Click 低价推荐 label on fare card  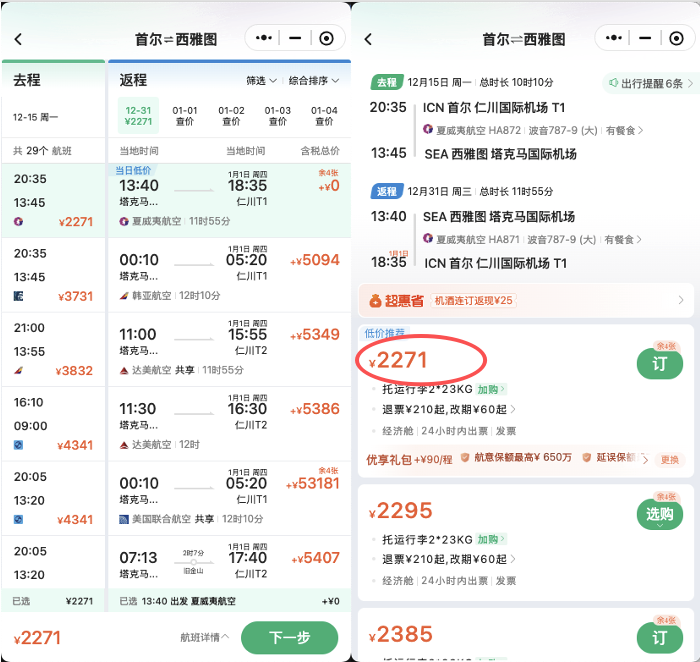point(384,333)
